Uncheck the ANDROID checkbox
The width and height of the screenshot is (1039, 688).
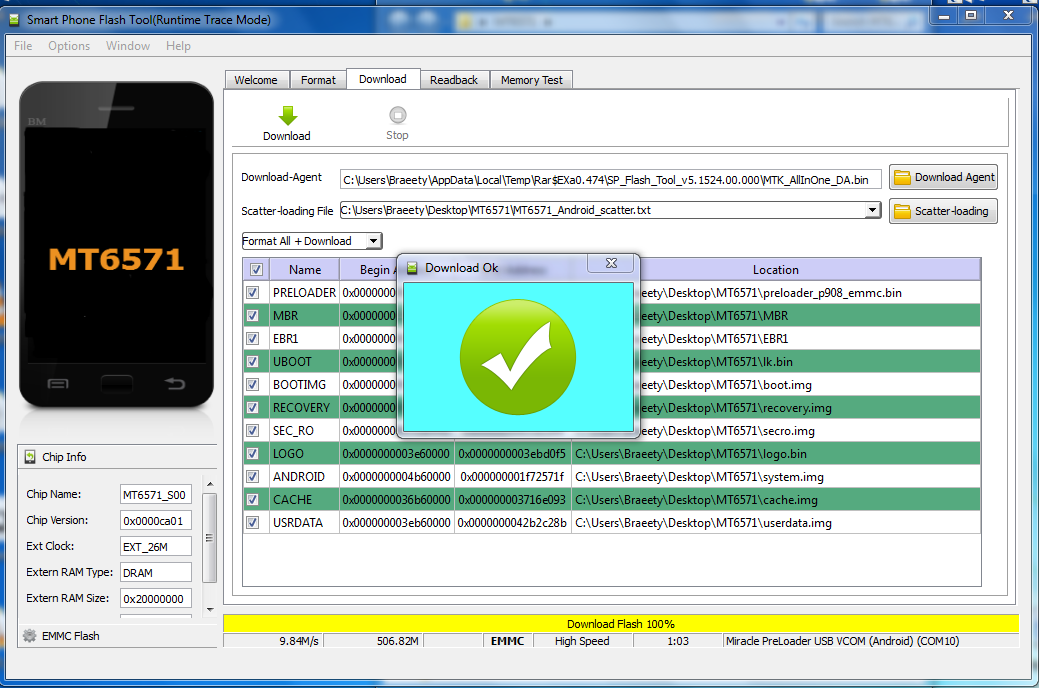click(x=252, y=477)
